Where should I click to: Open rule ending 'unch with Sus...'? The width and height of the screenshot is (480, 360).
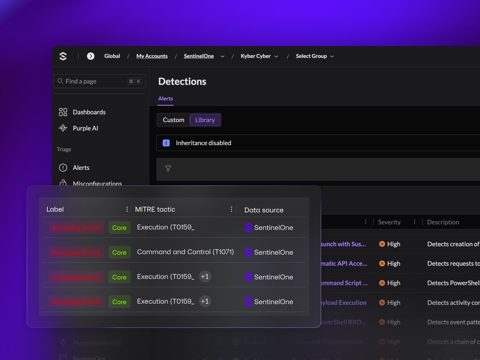pyautogui.click(x=343, y=244)
